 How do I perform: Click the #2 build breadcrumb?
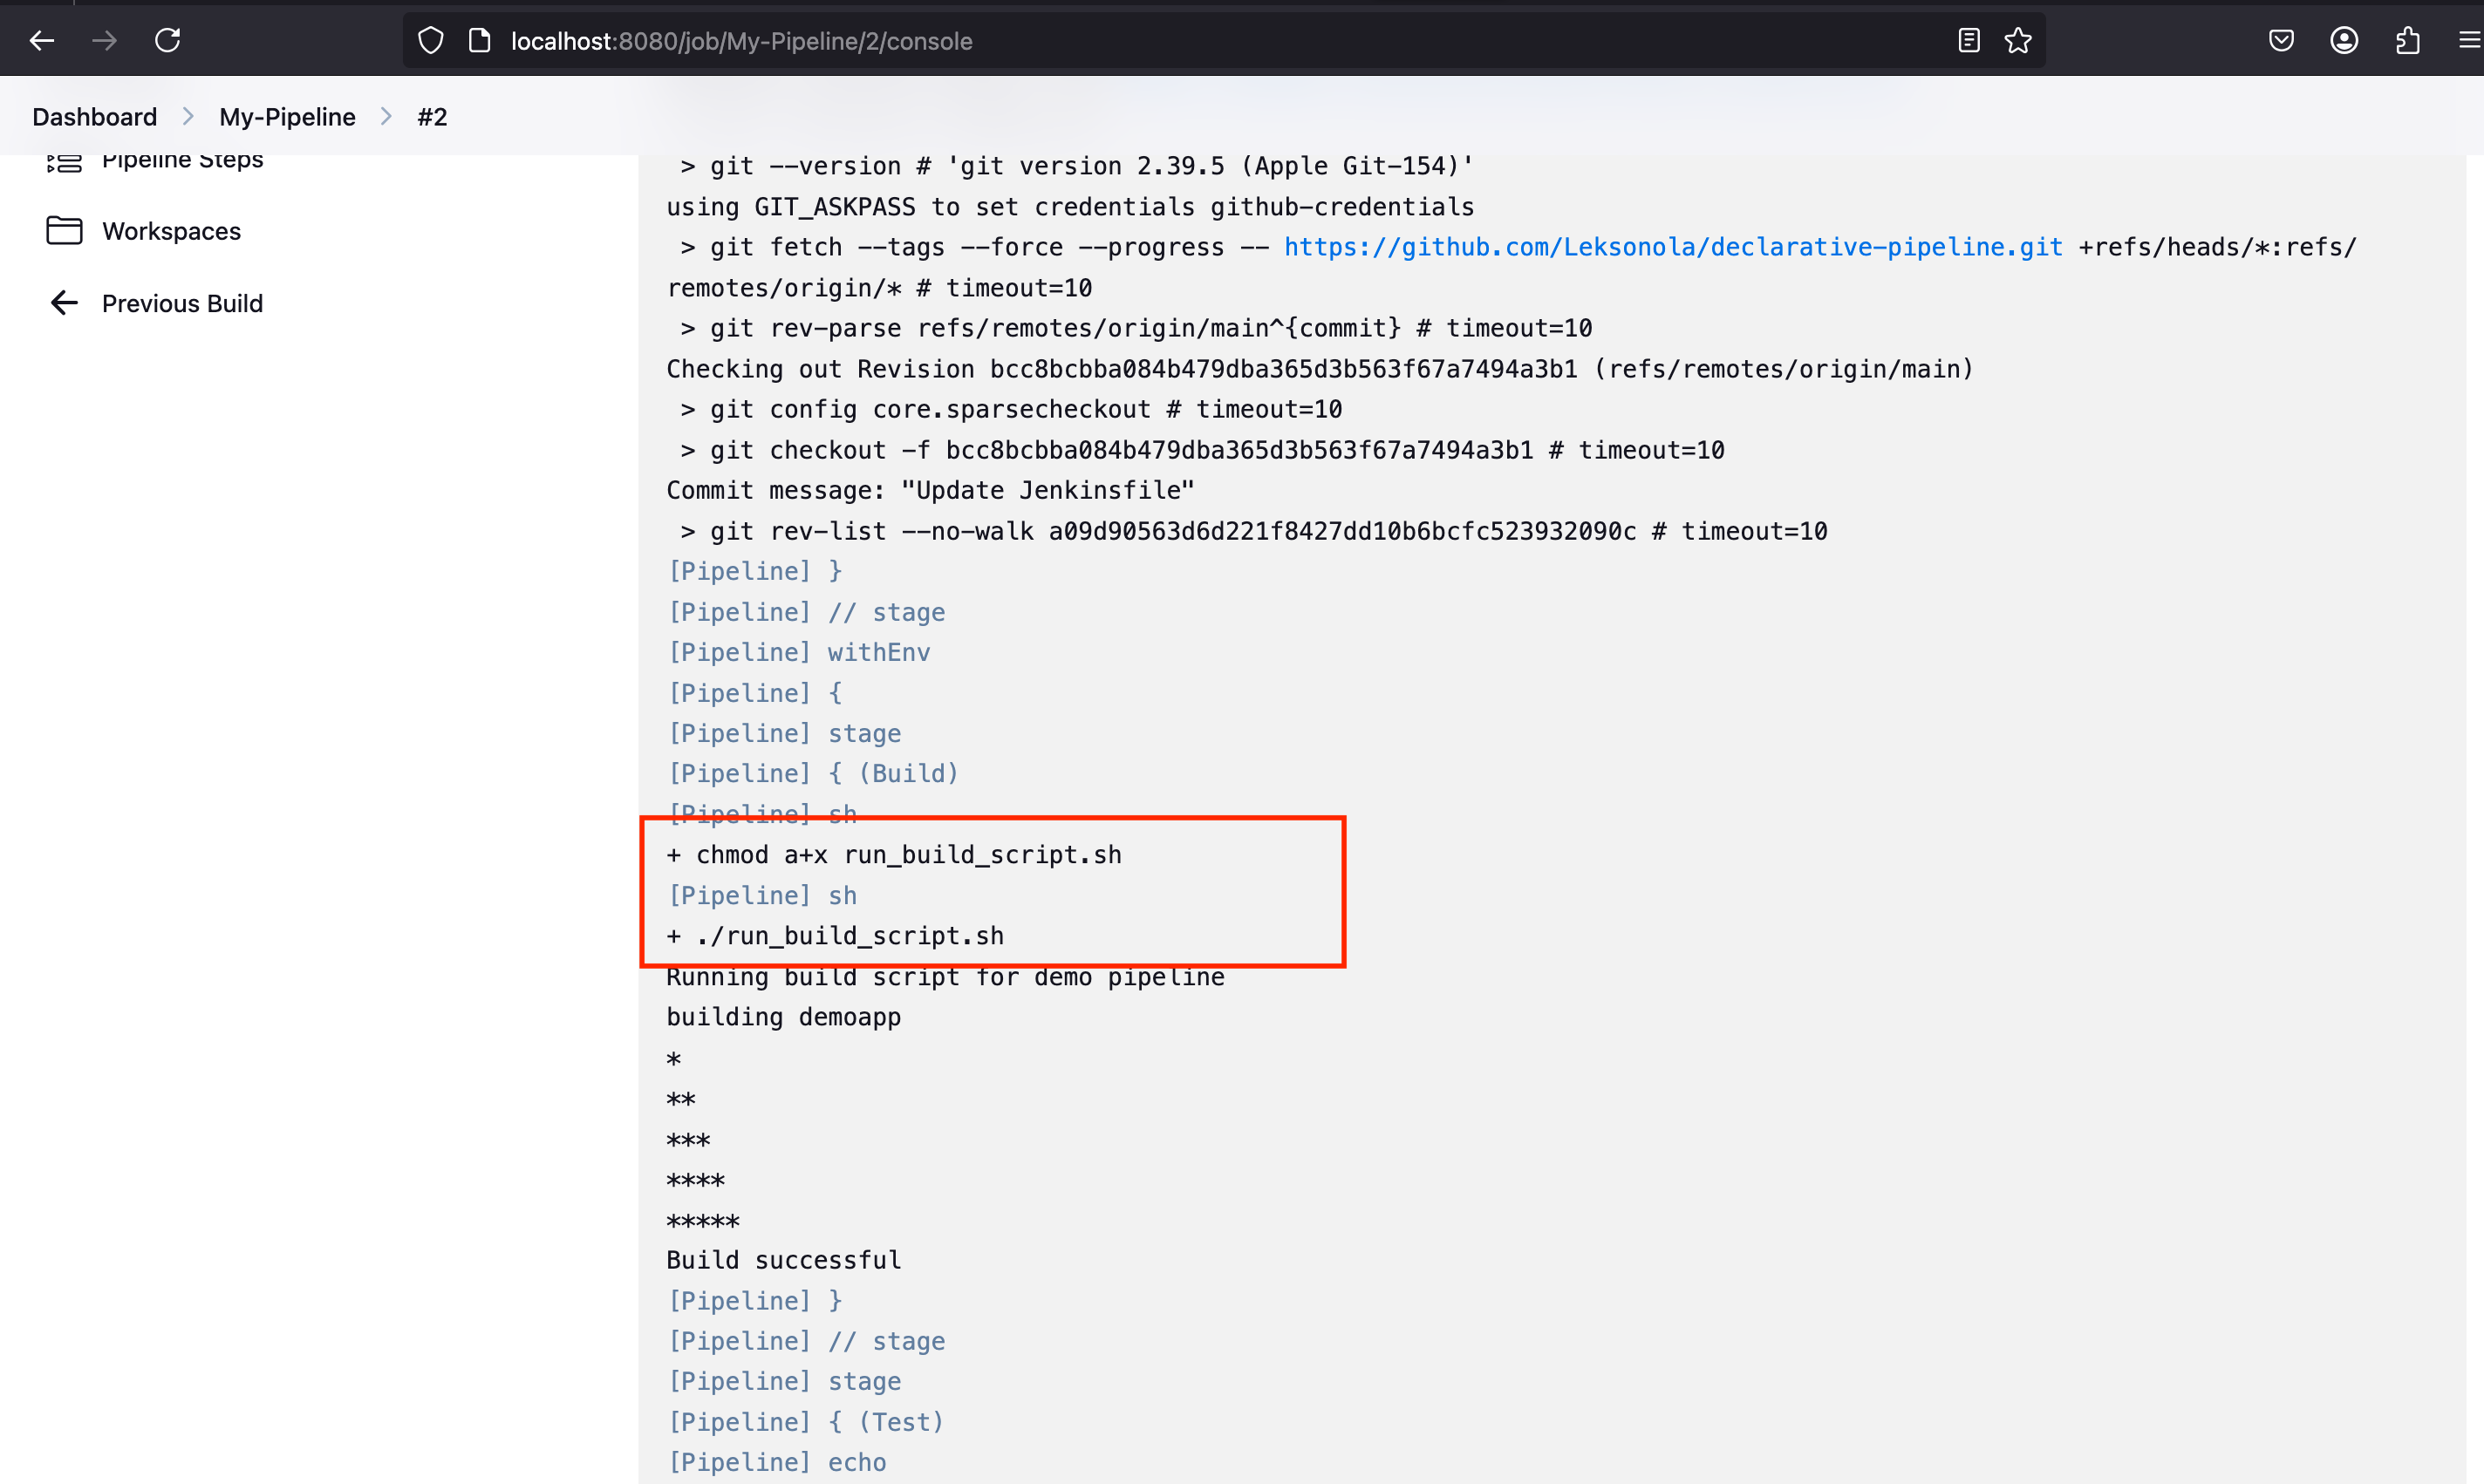(x=432, y=117)
